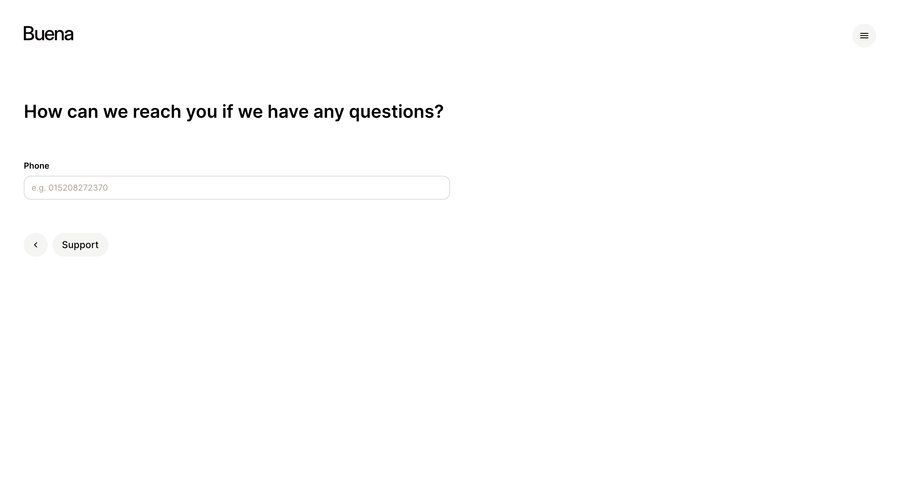Navigate home via Buena wordmark

pos(48,34)
